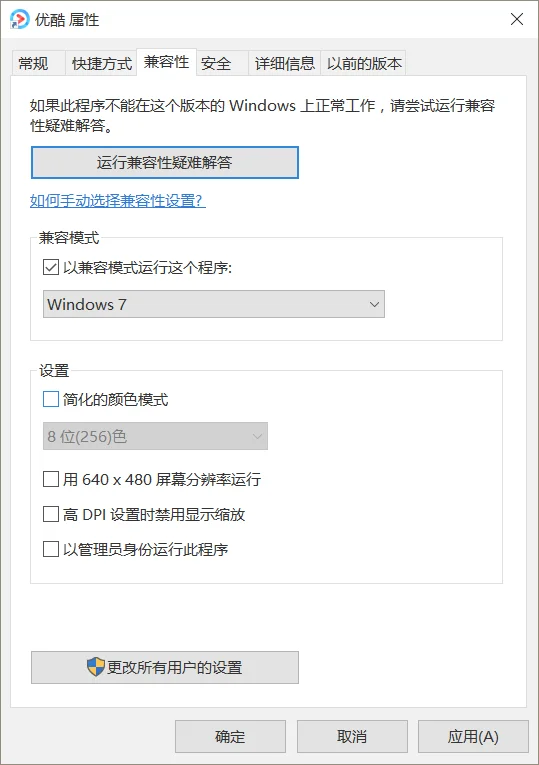This screenshot has height=765, width=539.
Task: Enable the 简化的颜色模式 checkbox
Action: coord(51,399)
